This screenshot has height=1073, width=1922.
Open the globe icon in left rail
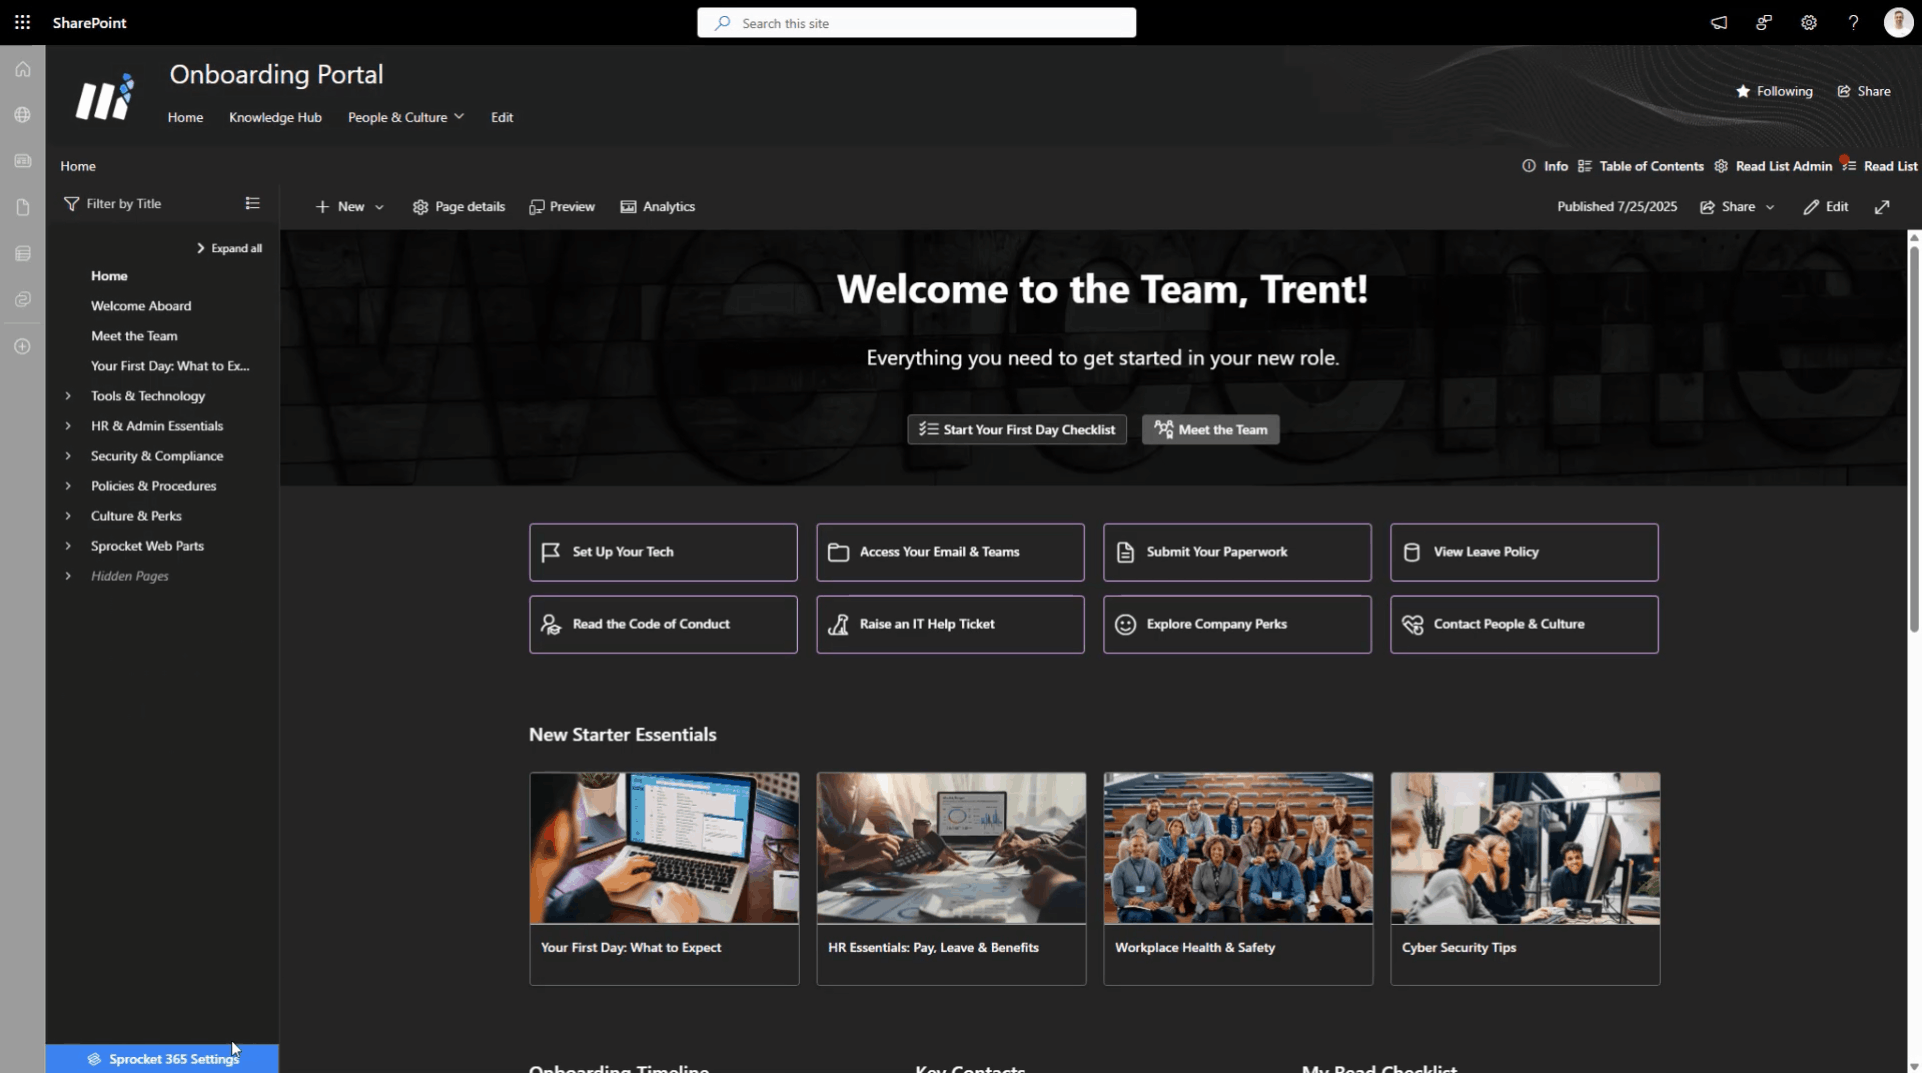click(22, 115)
